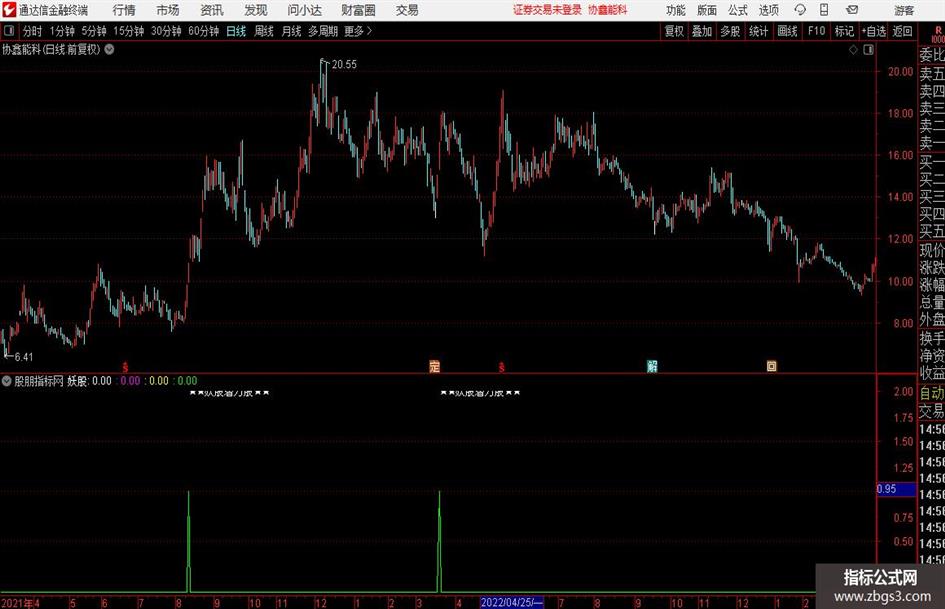This screenshot has width=945, height=609.
Task: Click the orange 回 event marker
Action: pos(771,366)
